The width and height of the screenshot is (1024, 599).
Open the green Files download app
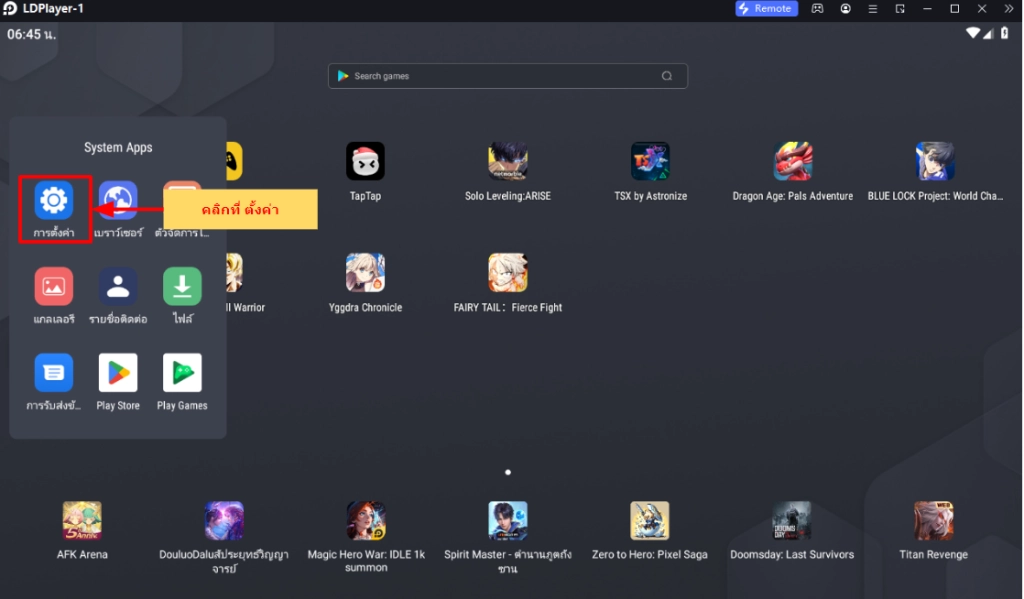click(x=182, y=287)
